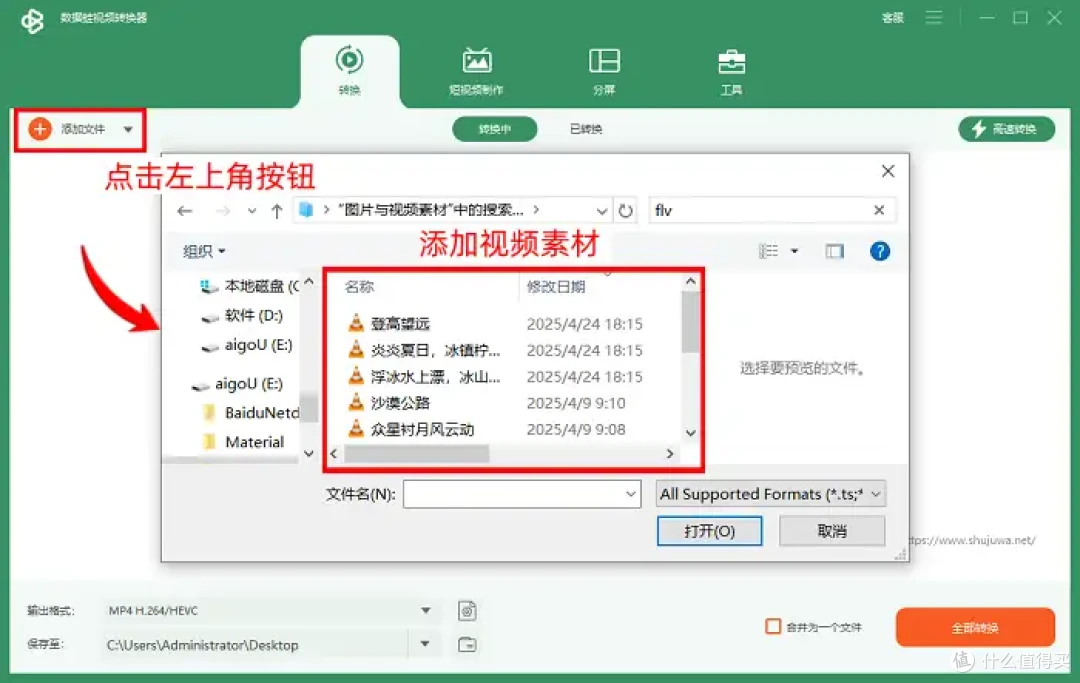Image resolution: width=1080 pixels, height=683 pixels.
Task: Refresh the file dialog folder
Action: (625, 211)
